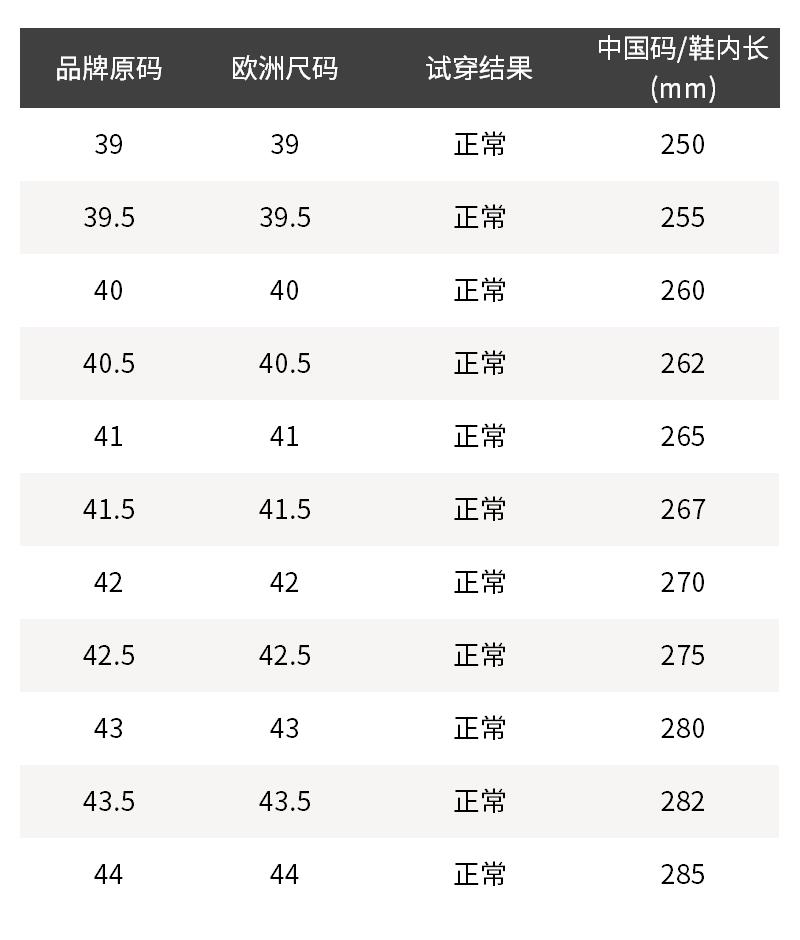Click the 试穿结果 column header
Screen dimensions: 800x940
point(480,69)
